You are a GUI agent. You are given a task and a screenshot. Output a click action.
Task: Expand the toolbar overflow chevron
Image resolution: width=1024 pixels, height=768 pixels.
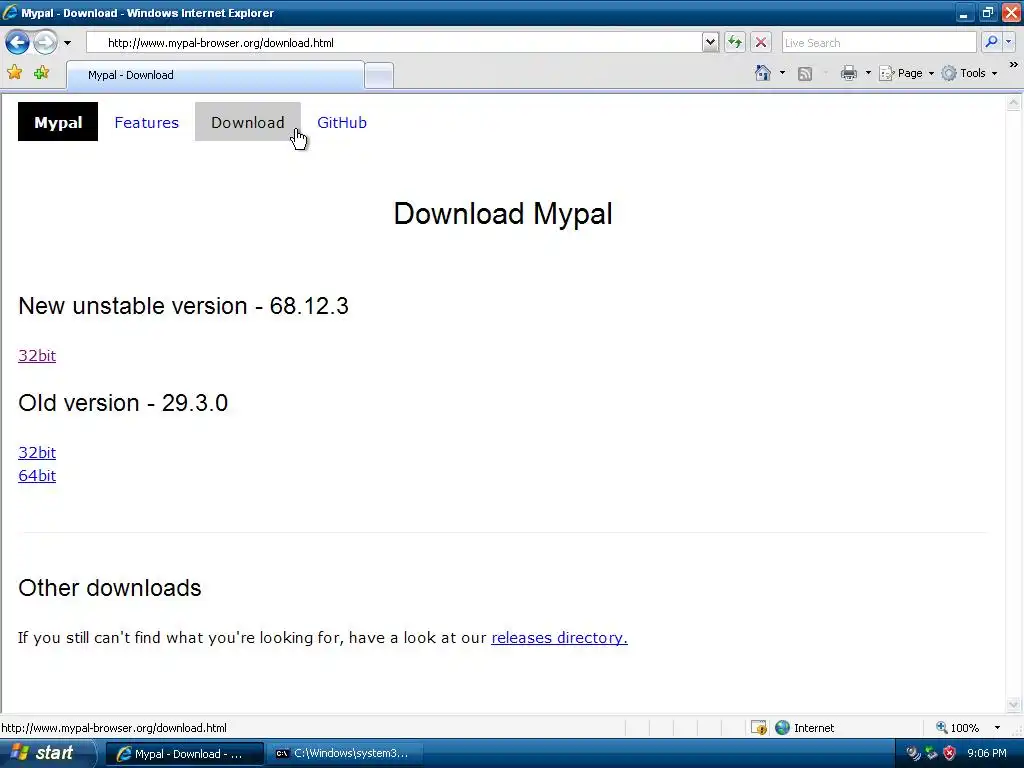pyautogui.click(x=1014, y=65)
